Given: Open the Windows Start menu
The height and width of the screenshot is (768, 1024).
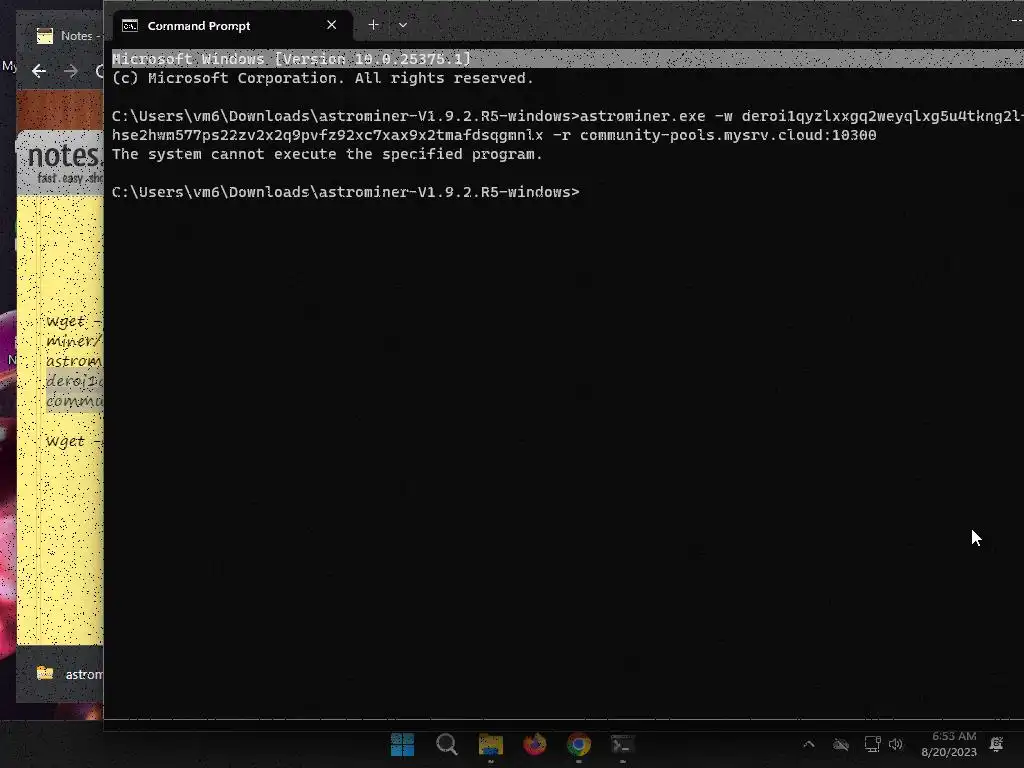Looking at the screenshot, I should pyautogui.click(x=402, y=744).
